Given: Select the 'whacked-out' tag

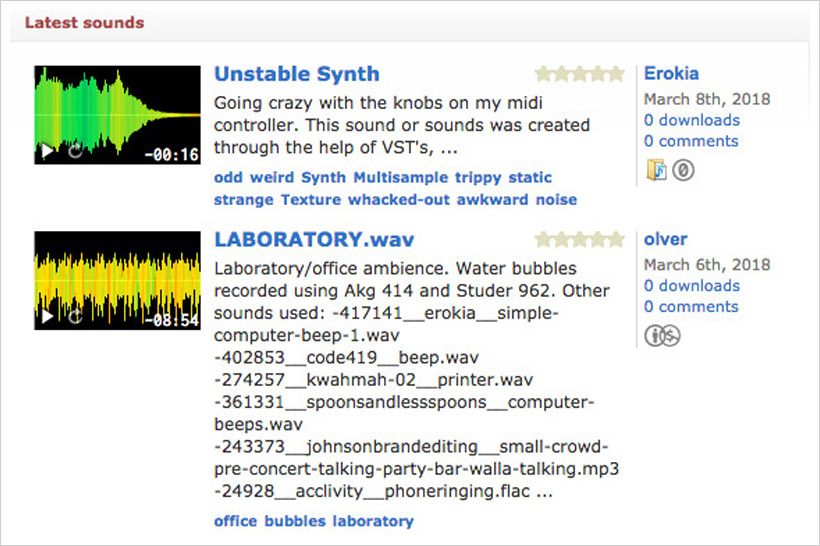Looking at the screenshot, I should [398, 199].
